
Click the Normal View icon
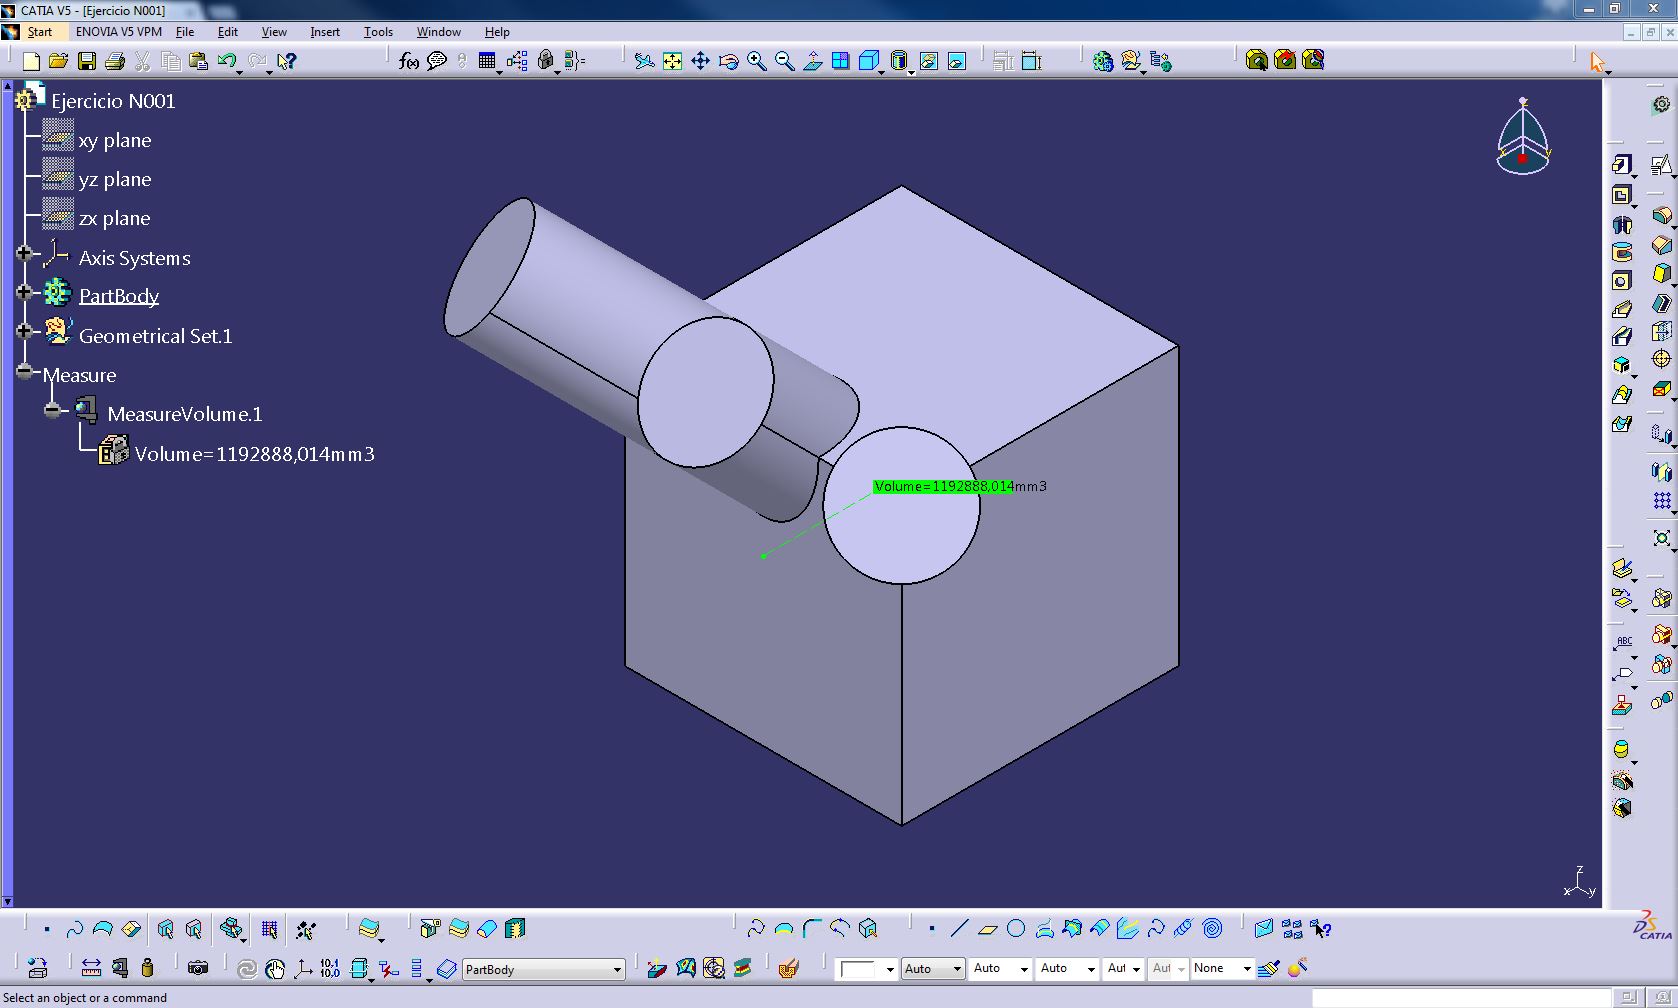(x=813, y=62)
